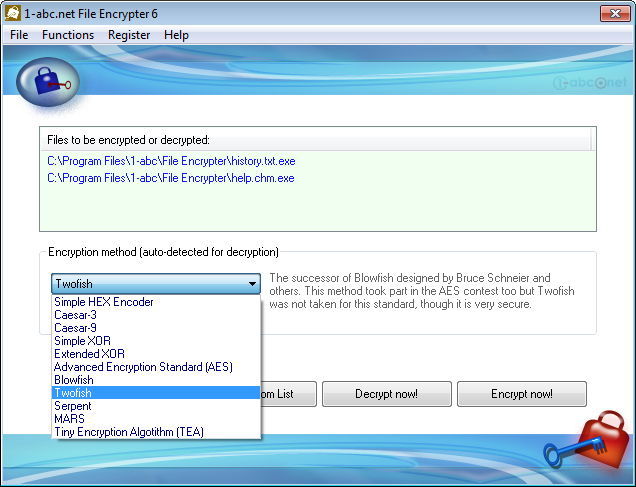
Task: Open the Help menu
Action: (176, 35)
